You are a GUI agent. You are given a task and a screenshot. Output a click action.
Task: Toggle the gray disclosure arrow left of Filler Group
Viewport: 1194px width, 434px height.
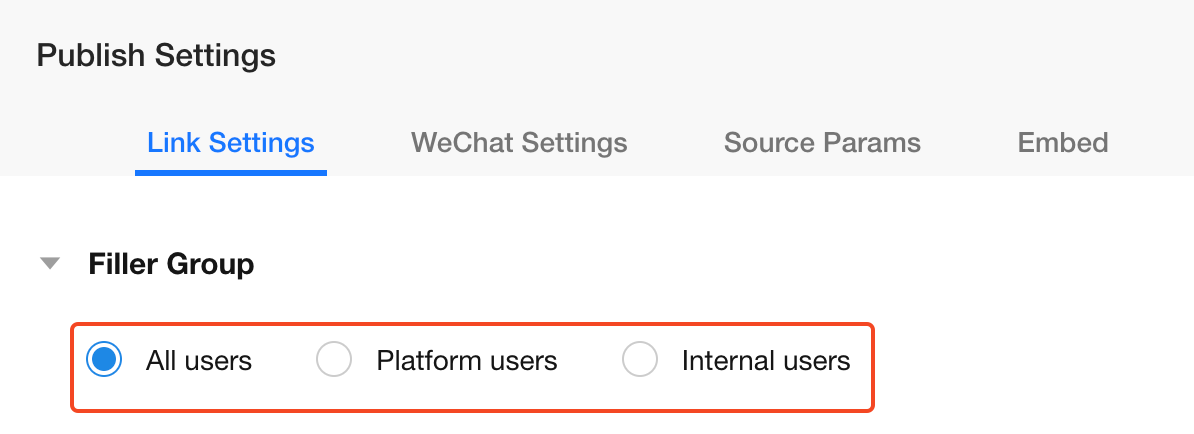[x=49, y=265]
